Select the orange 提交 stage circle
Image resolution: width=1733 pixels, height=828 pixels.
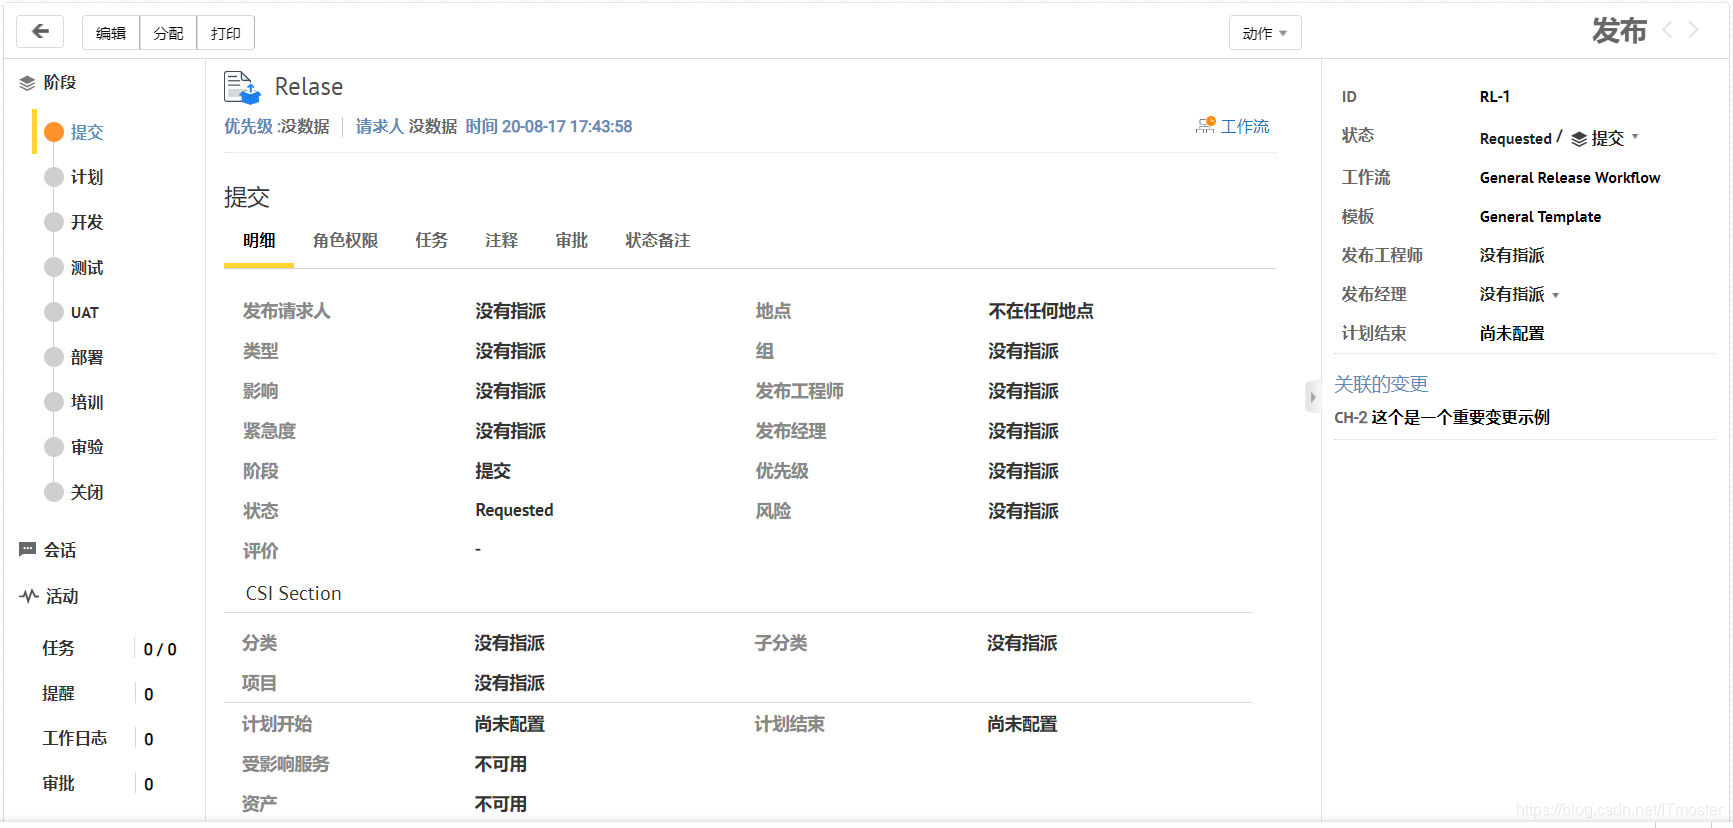click(54, 132)
